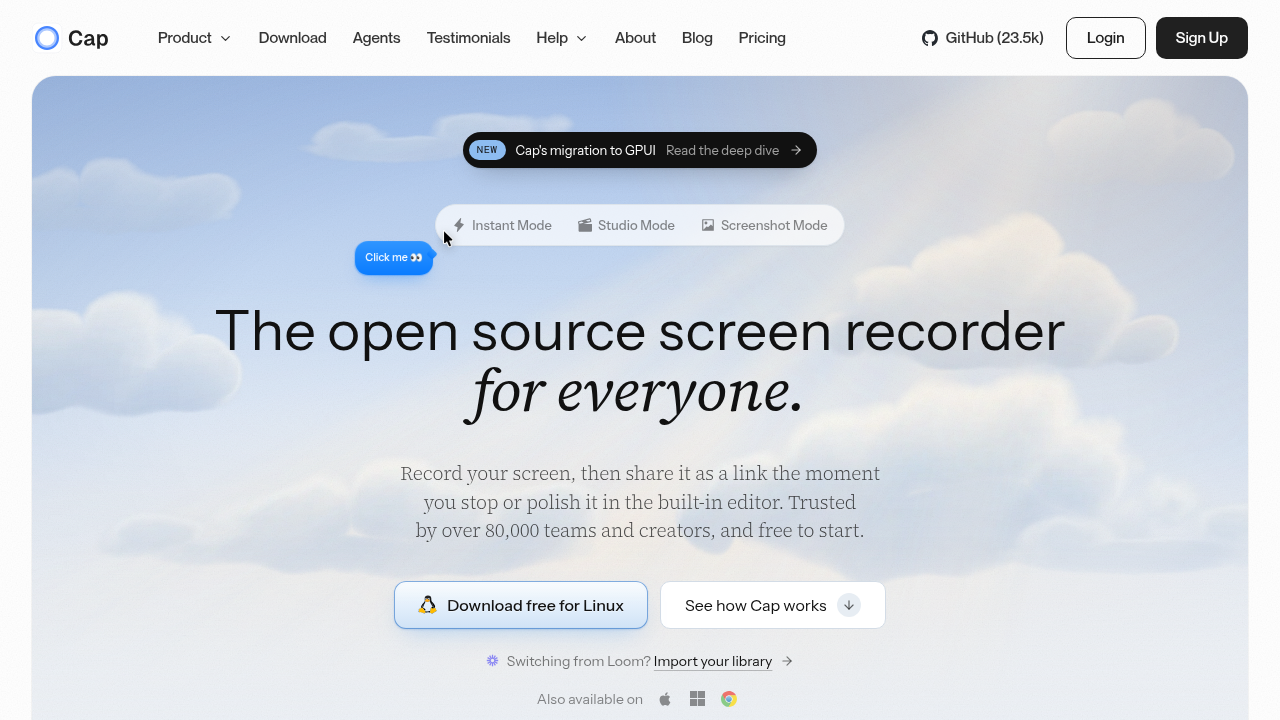This screenshot has width=1280, height=720.
Task: Click the Apple platform icon
Action: 665,699
